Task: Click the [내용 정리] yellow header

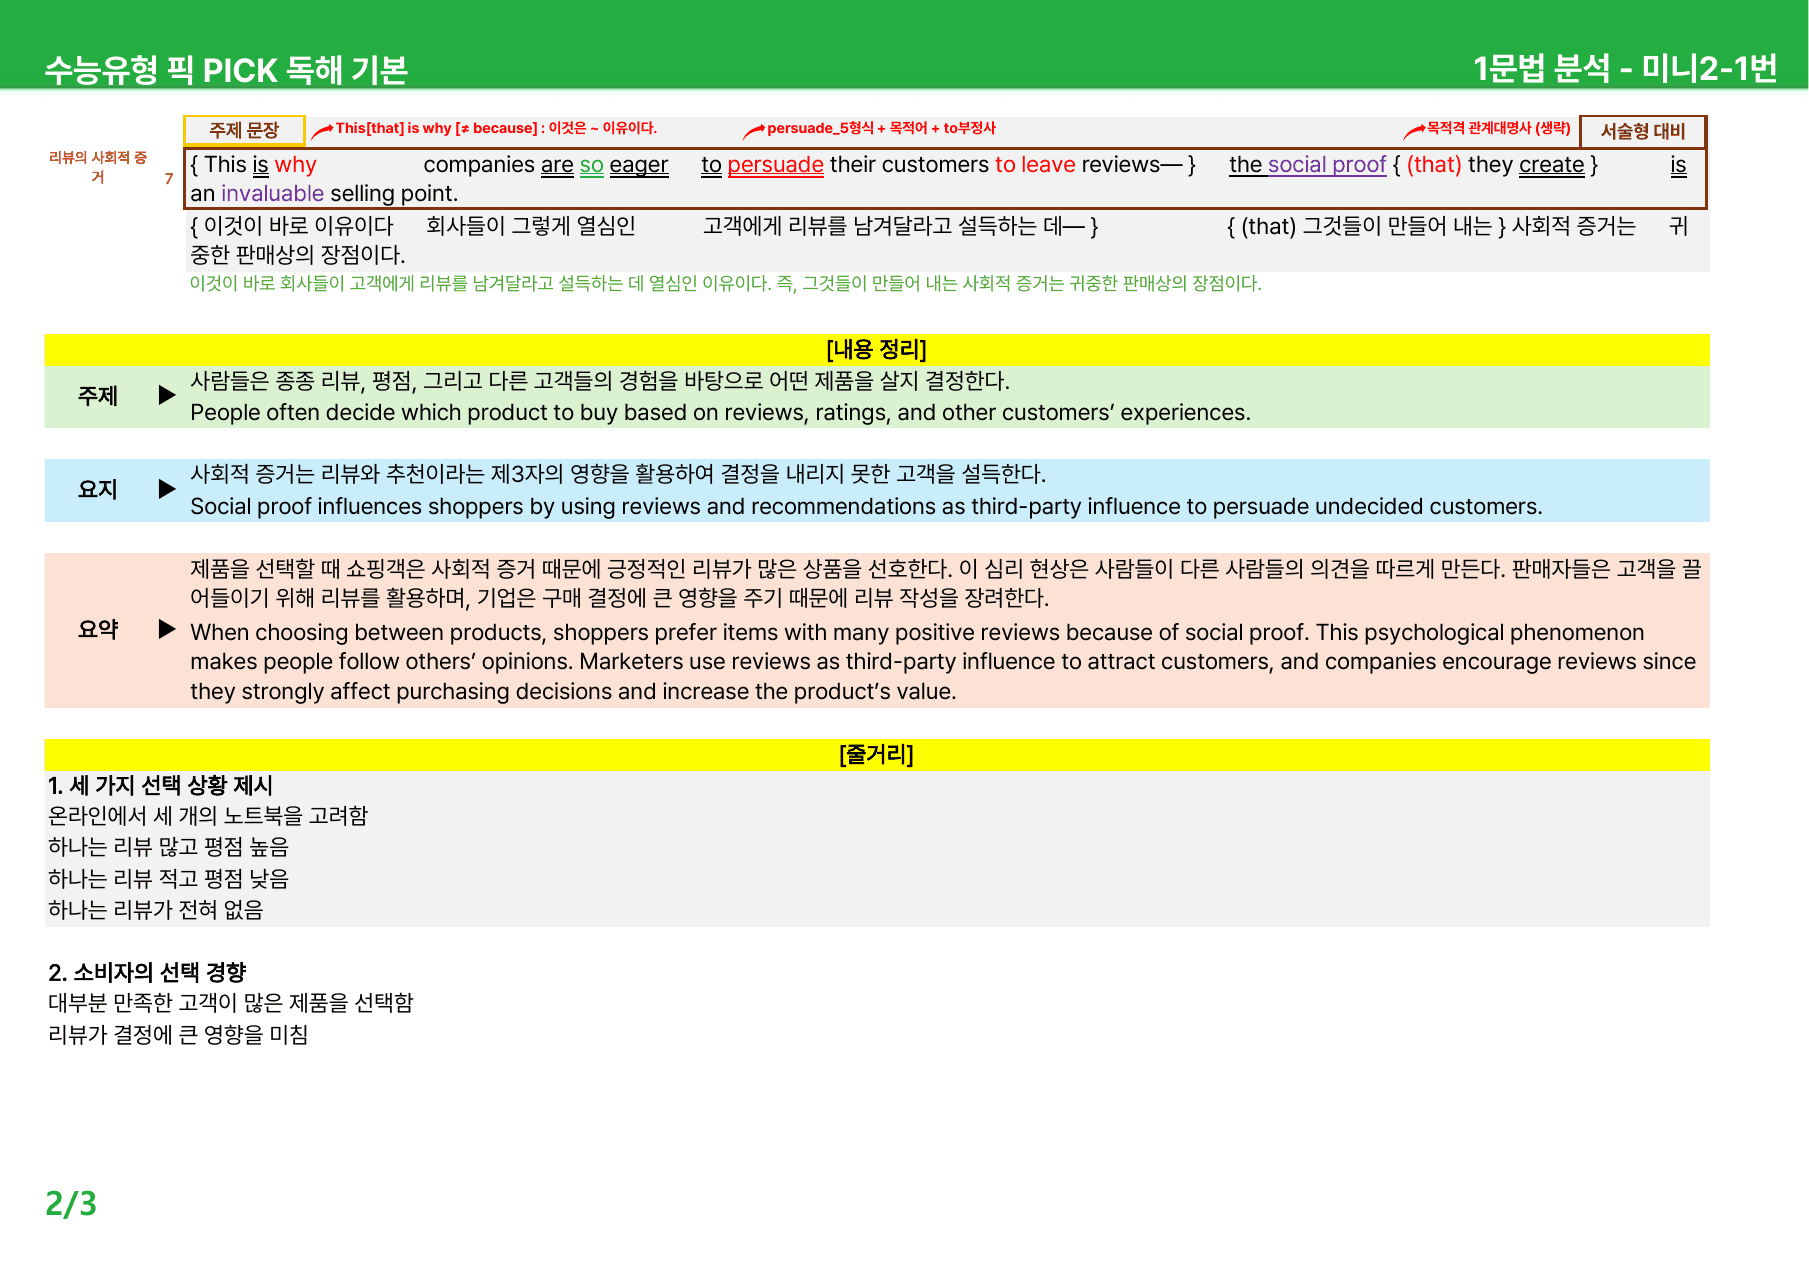Action: [x=877, y=349]
